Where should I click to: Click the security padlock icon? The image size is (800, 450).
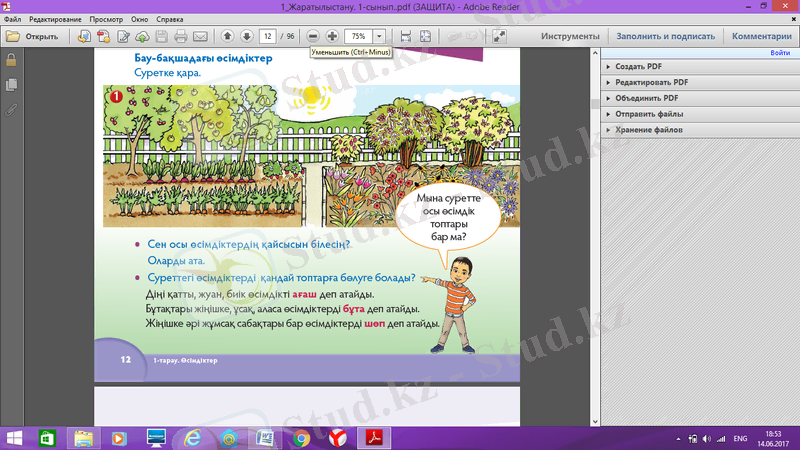(11, 60)
